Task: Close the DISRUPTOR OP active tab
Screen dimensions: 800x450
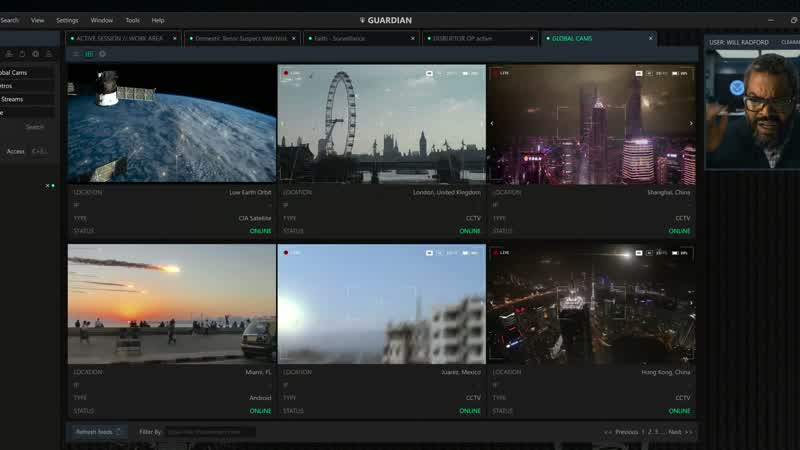Action: (532, 38)
